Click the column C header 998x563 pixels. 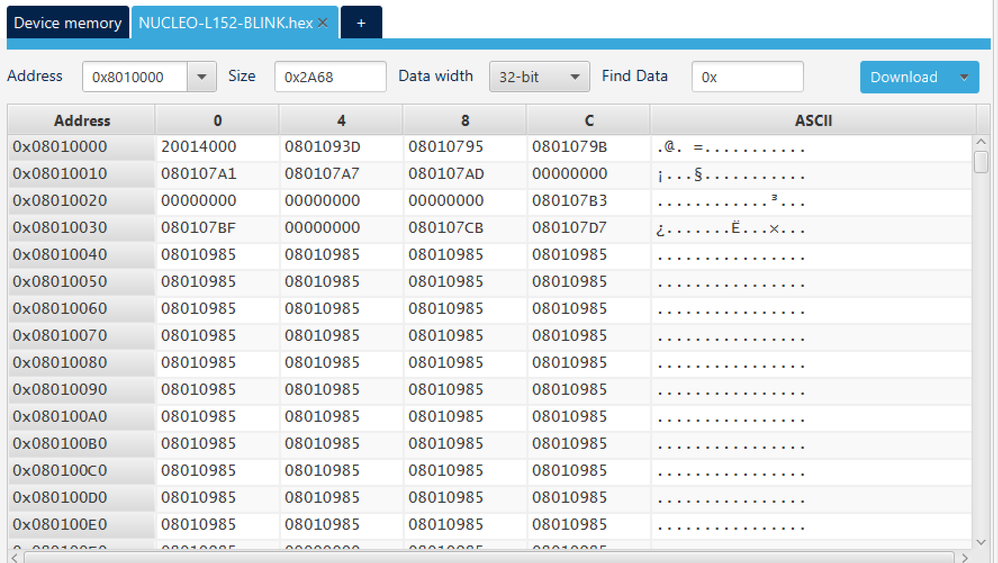click(x=589, y=120)
